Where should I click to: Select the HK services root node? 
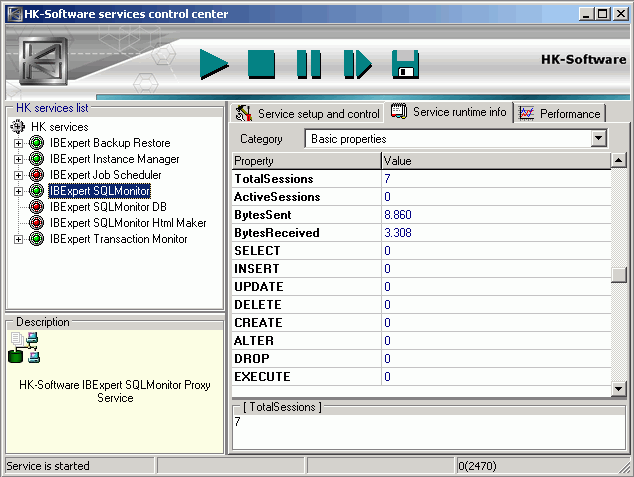point(59,127)
